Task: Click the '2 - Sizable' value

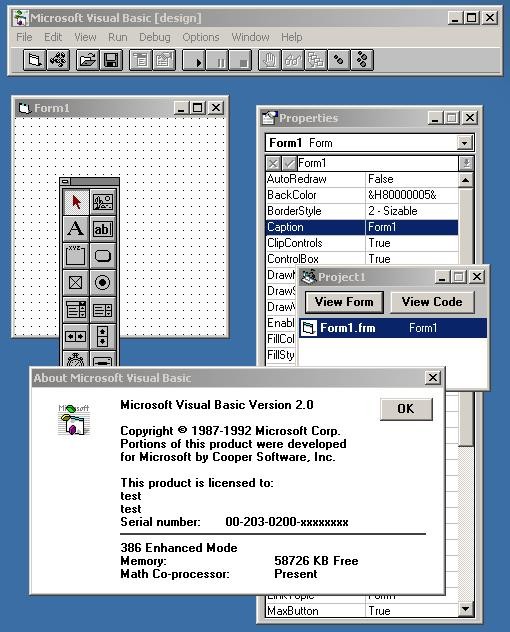Action: pyautogui.click(x=392, y=211)
